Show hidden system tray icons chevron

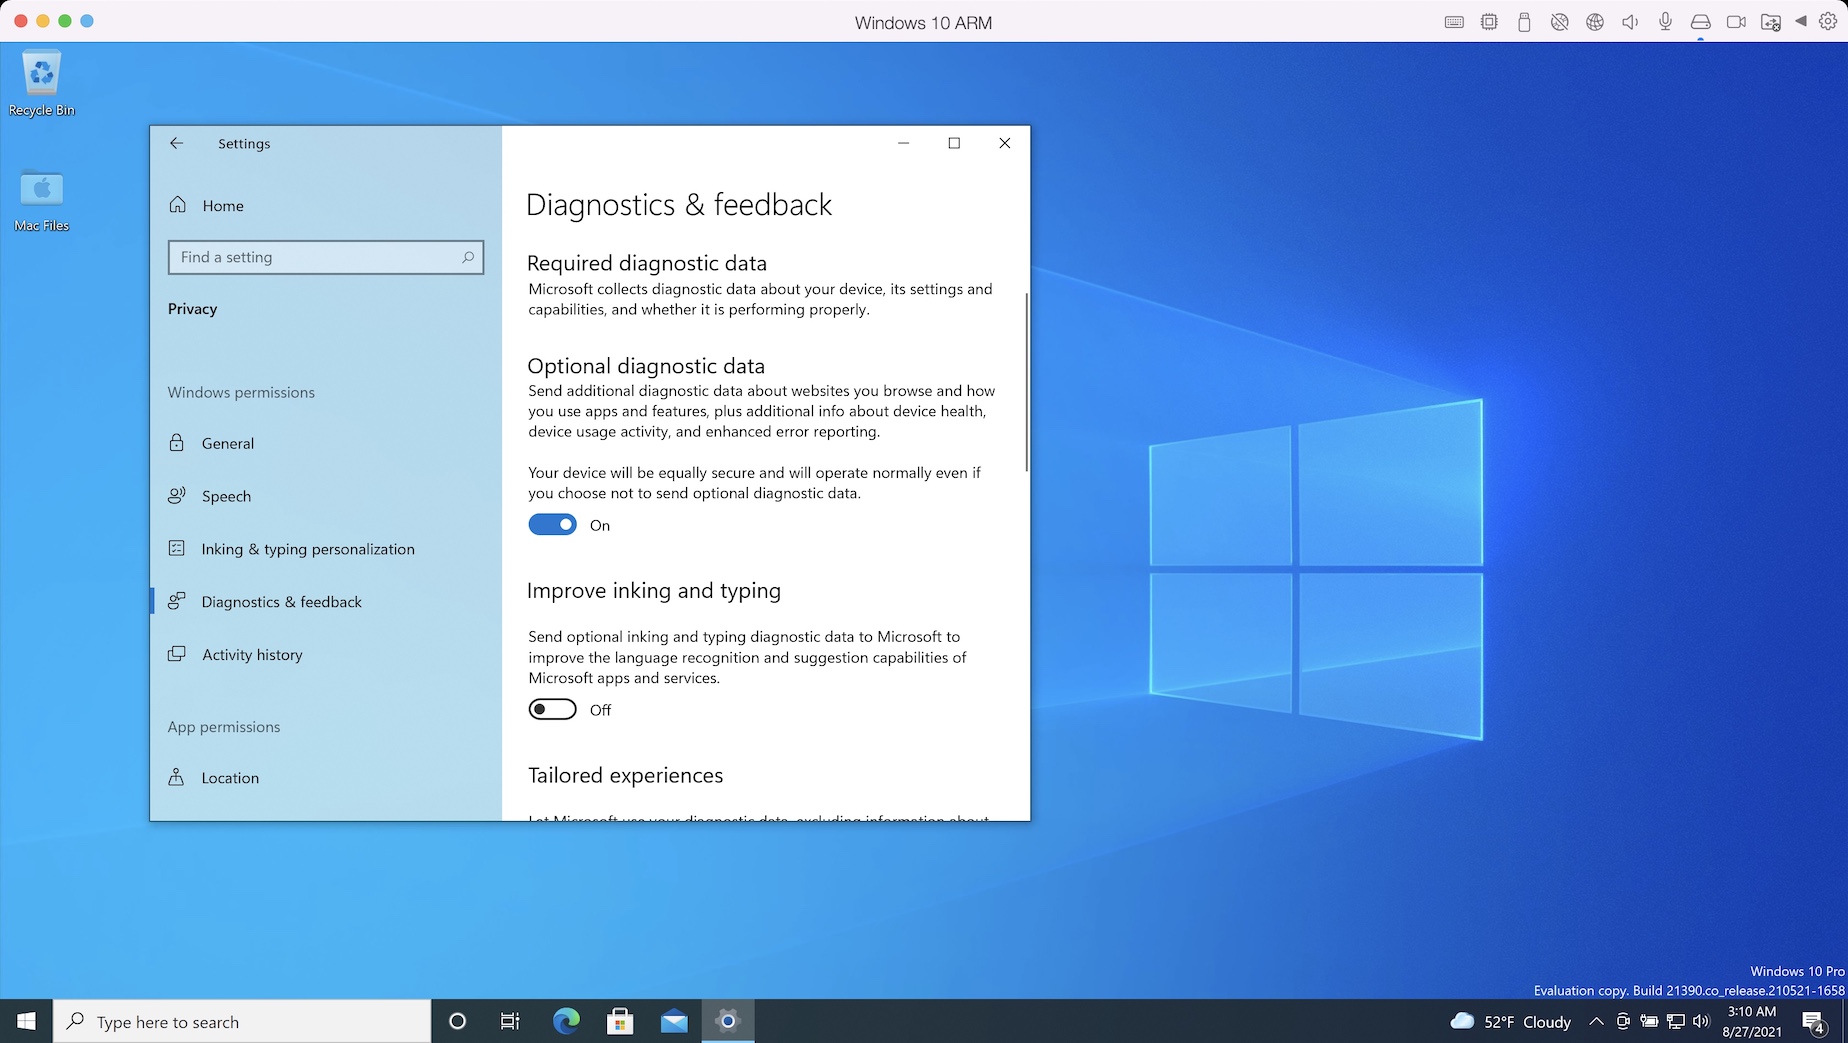point(1596,1021)
